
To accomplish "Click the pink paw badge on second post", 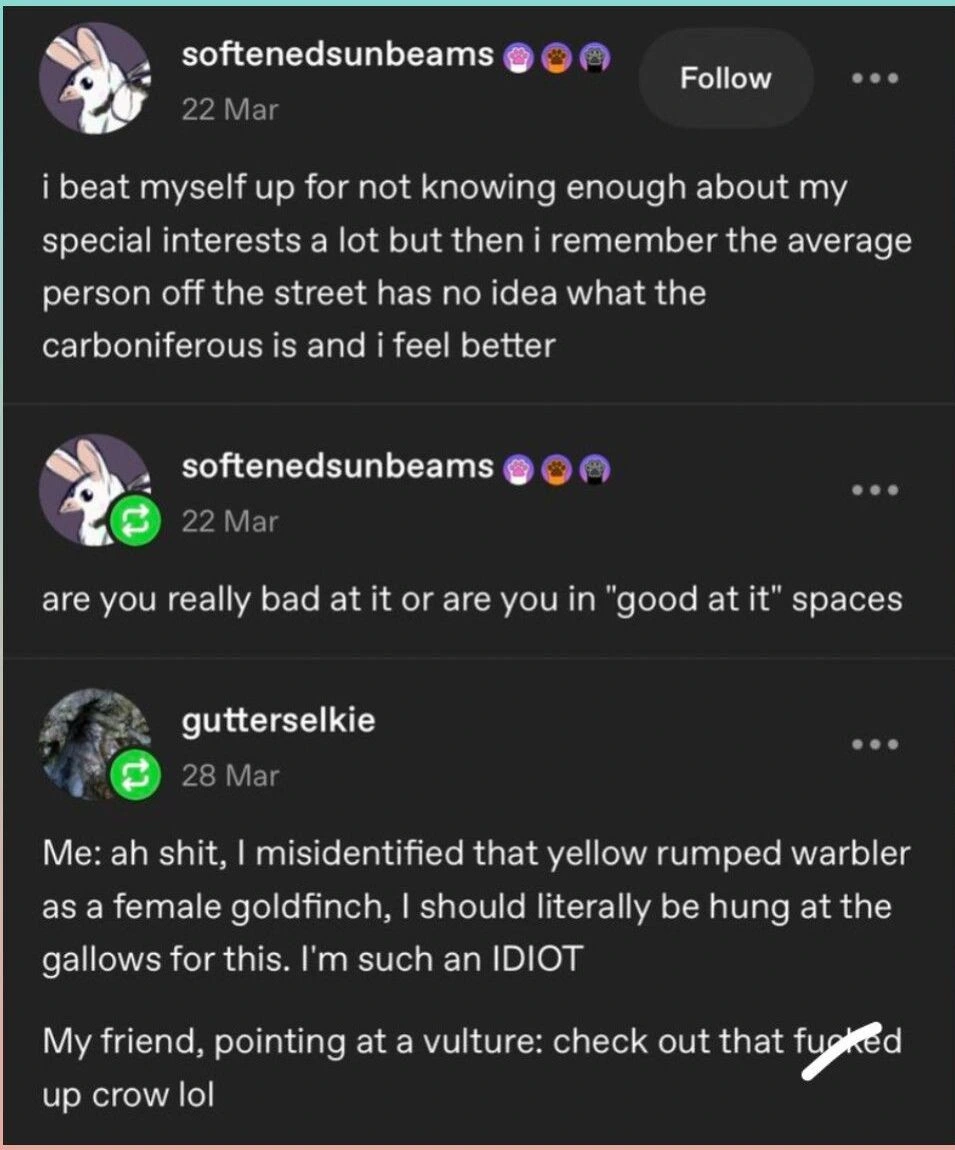I will (x=519, y=467).
